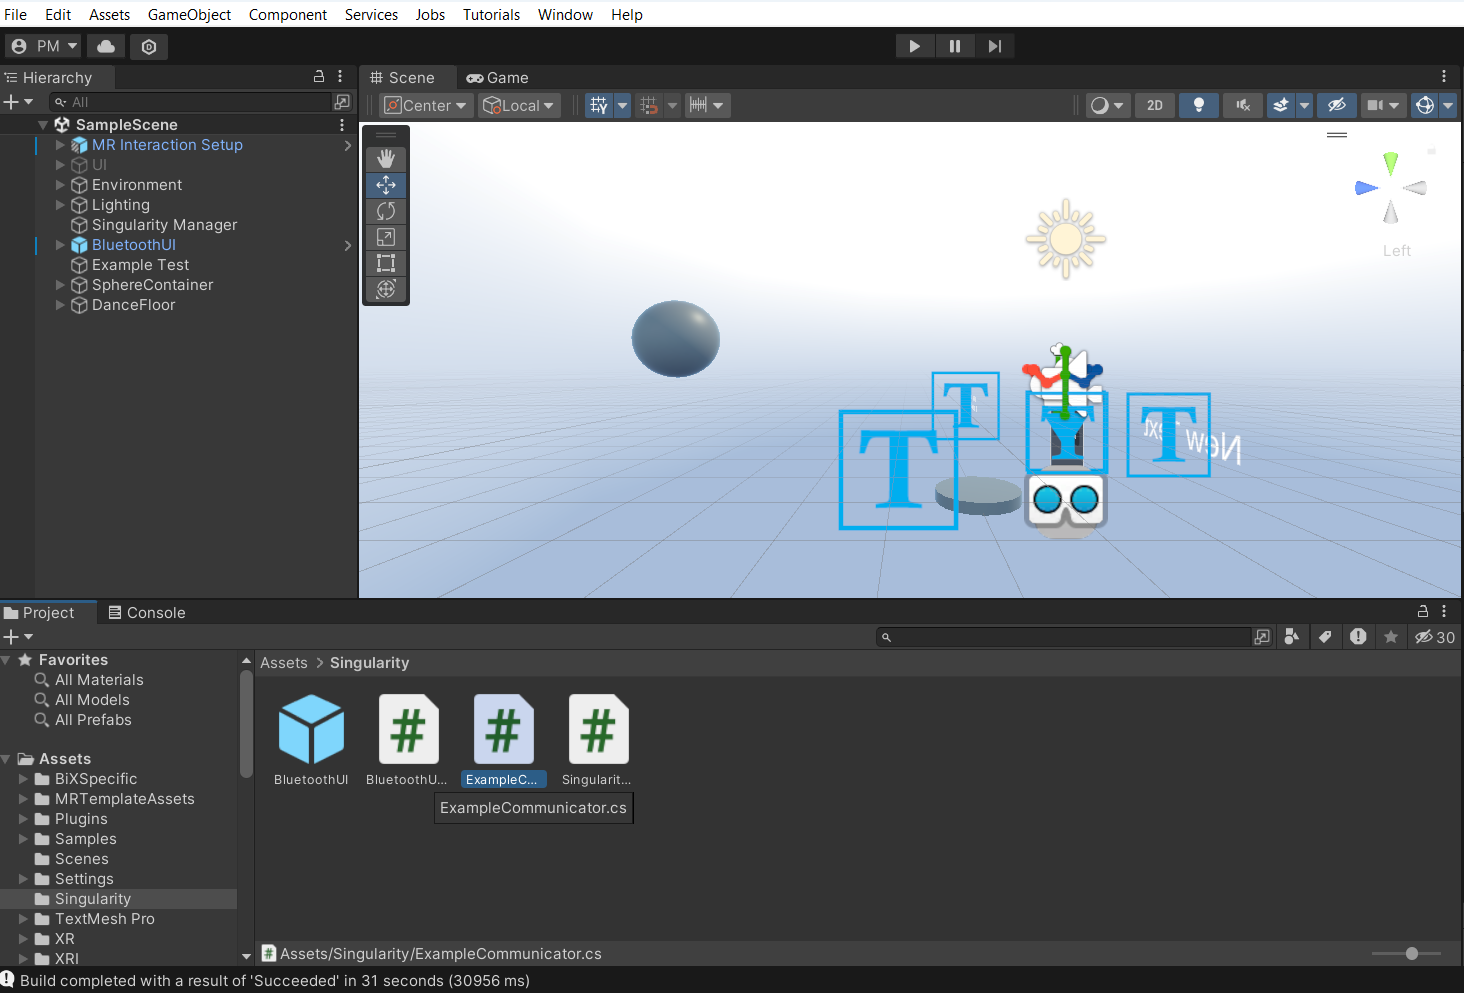Screen dimensions: 1464x993
Task: Click the Play button
Action: click(914, 46)
